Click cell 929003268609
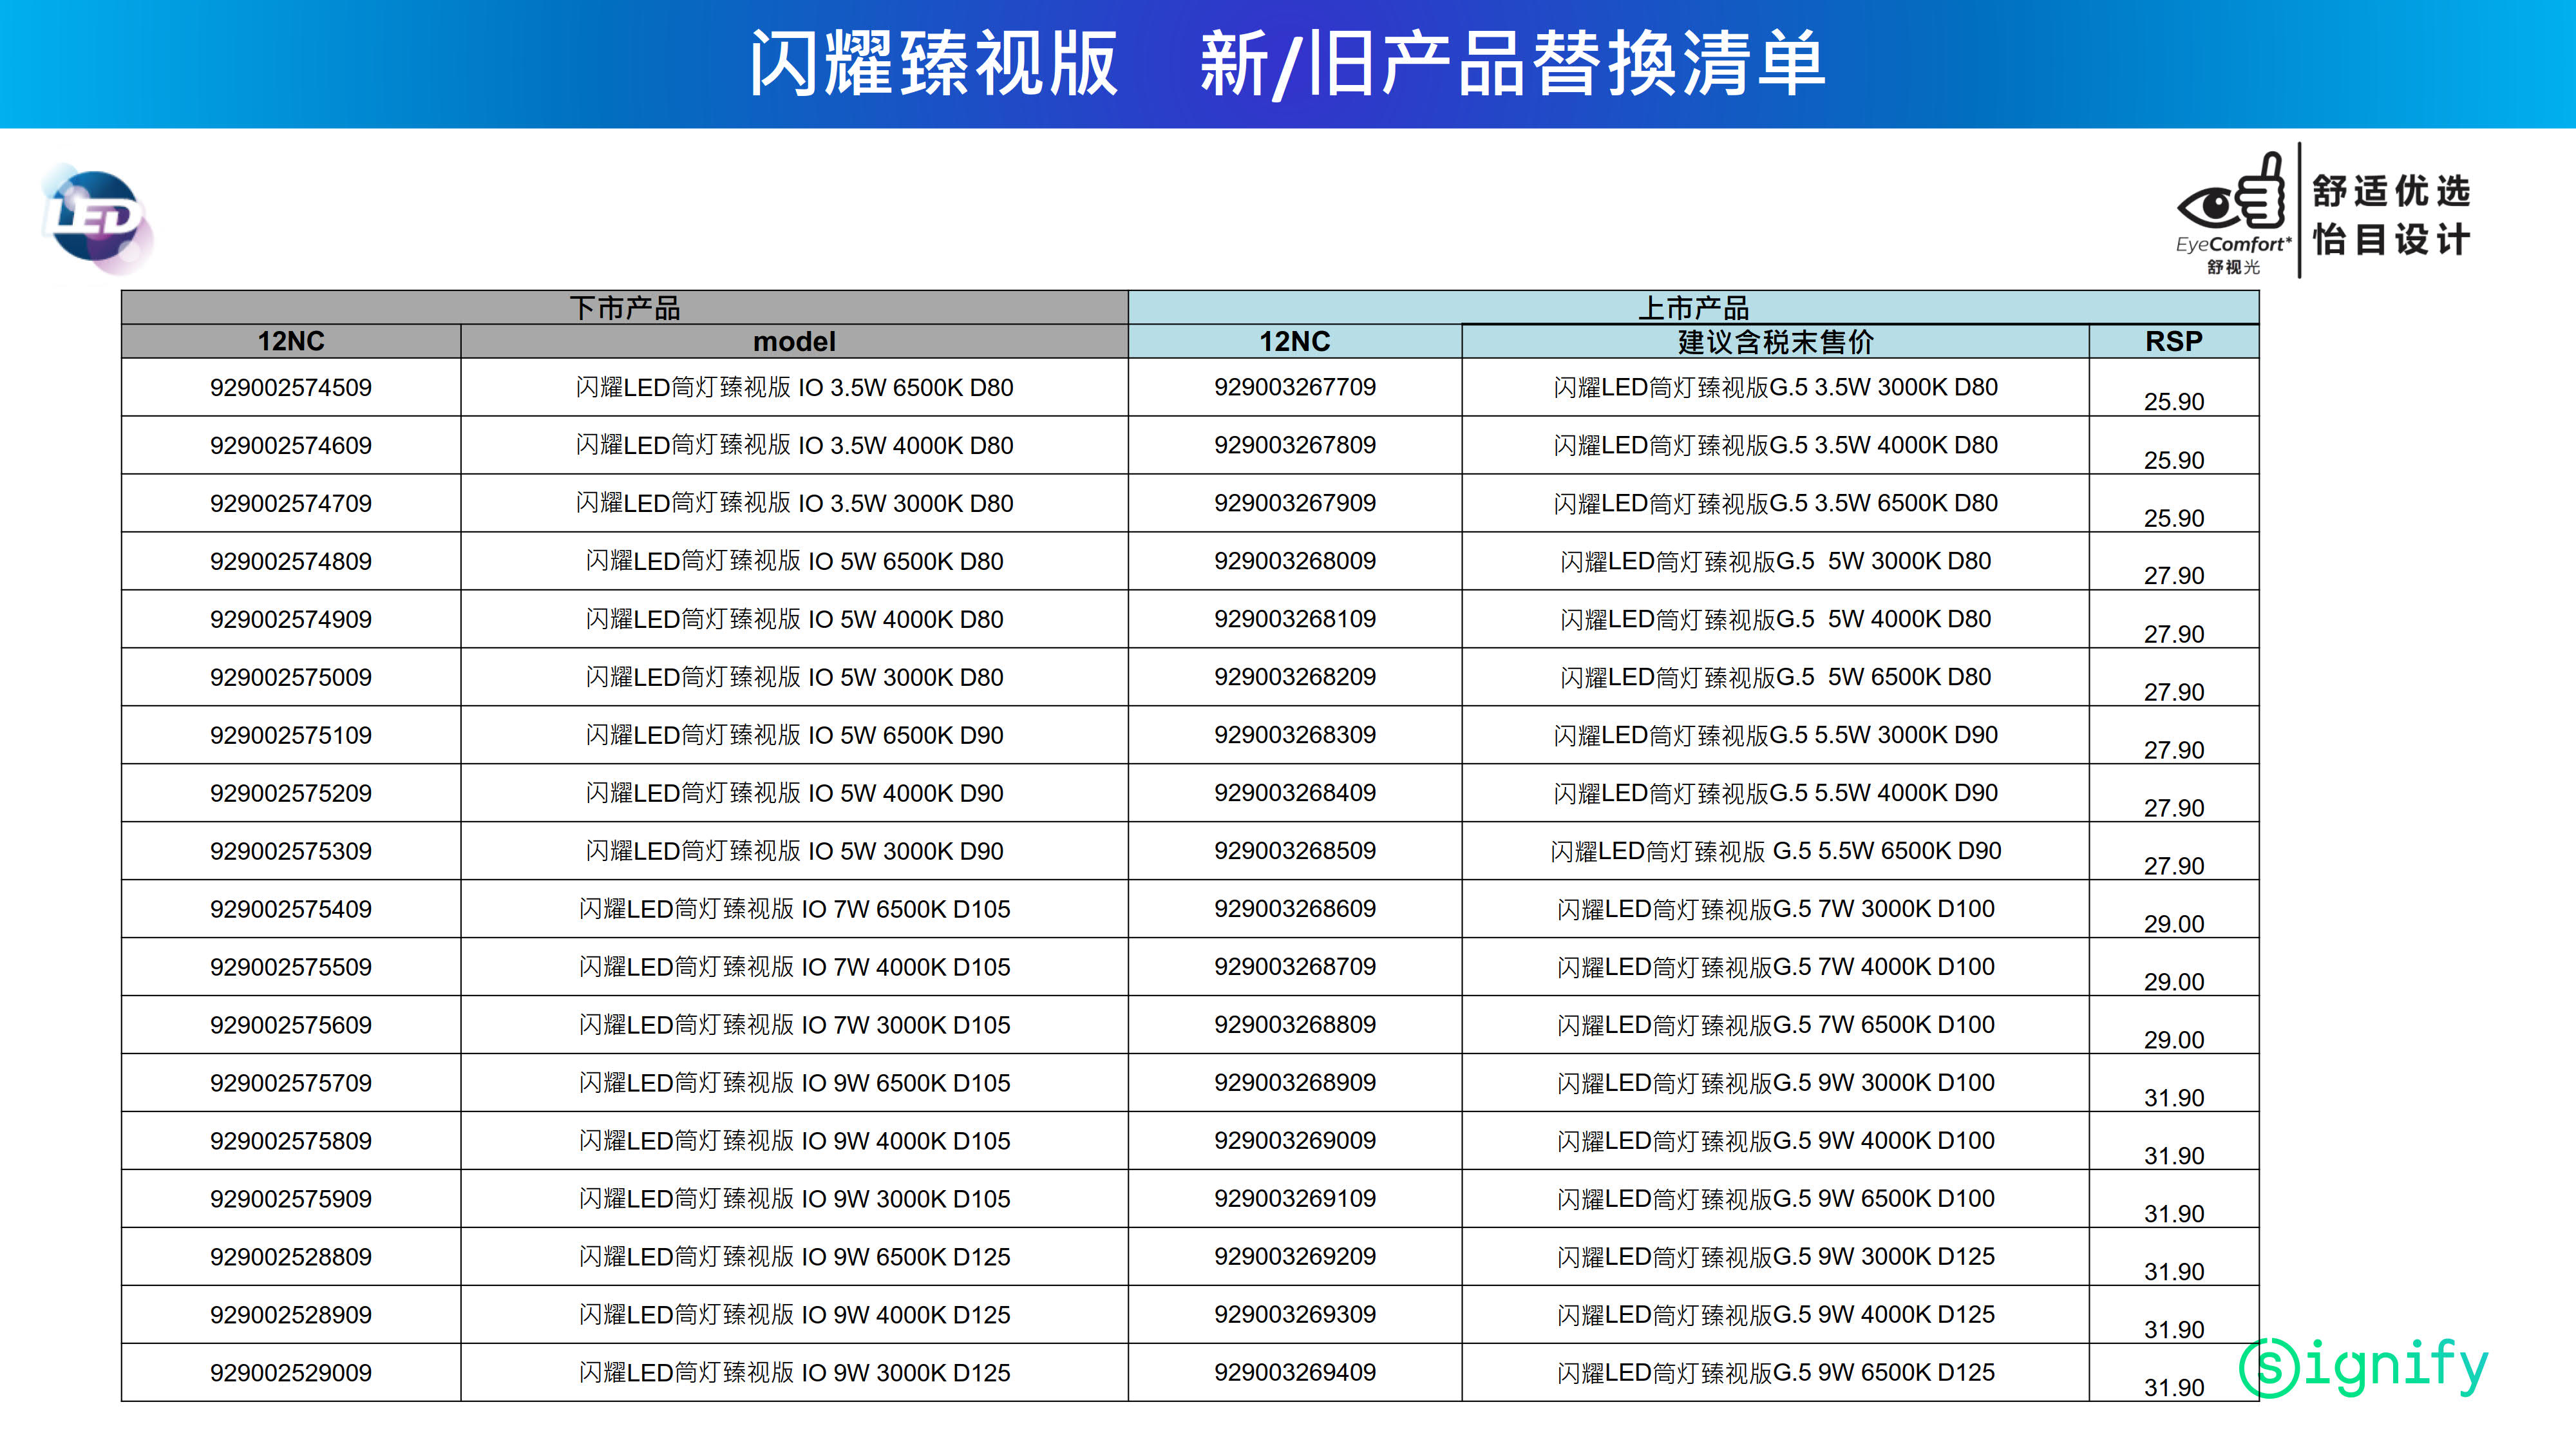Viewport: 2576px width, 1449px height. point(1295,910)
